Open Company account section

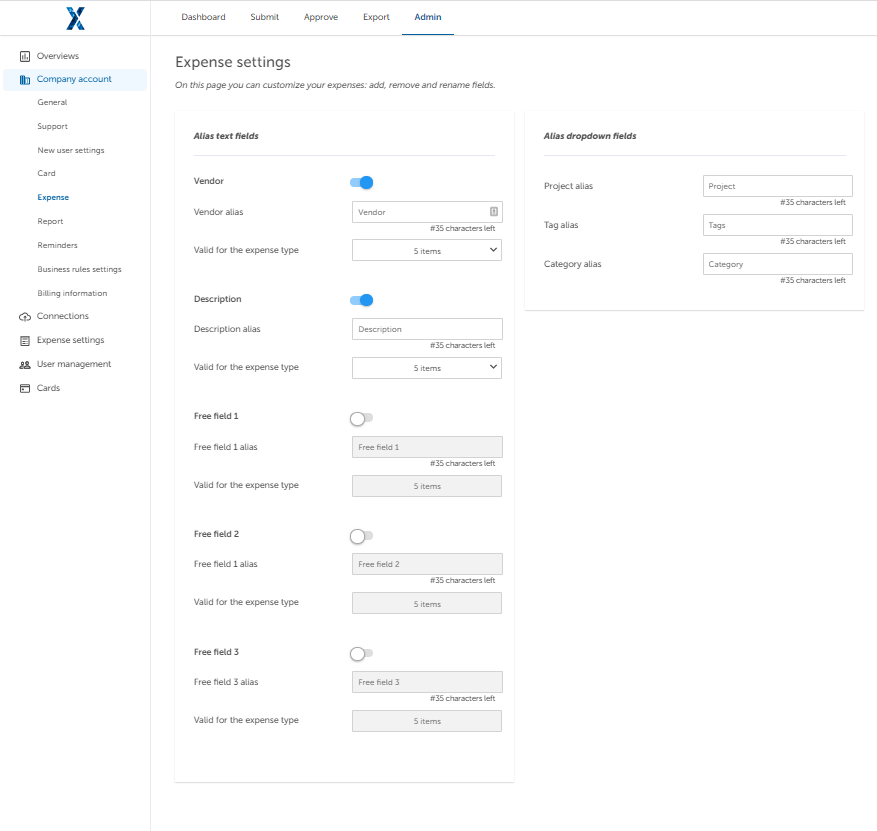click(x=74, y=79)
